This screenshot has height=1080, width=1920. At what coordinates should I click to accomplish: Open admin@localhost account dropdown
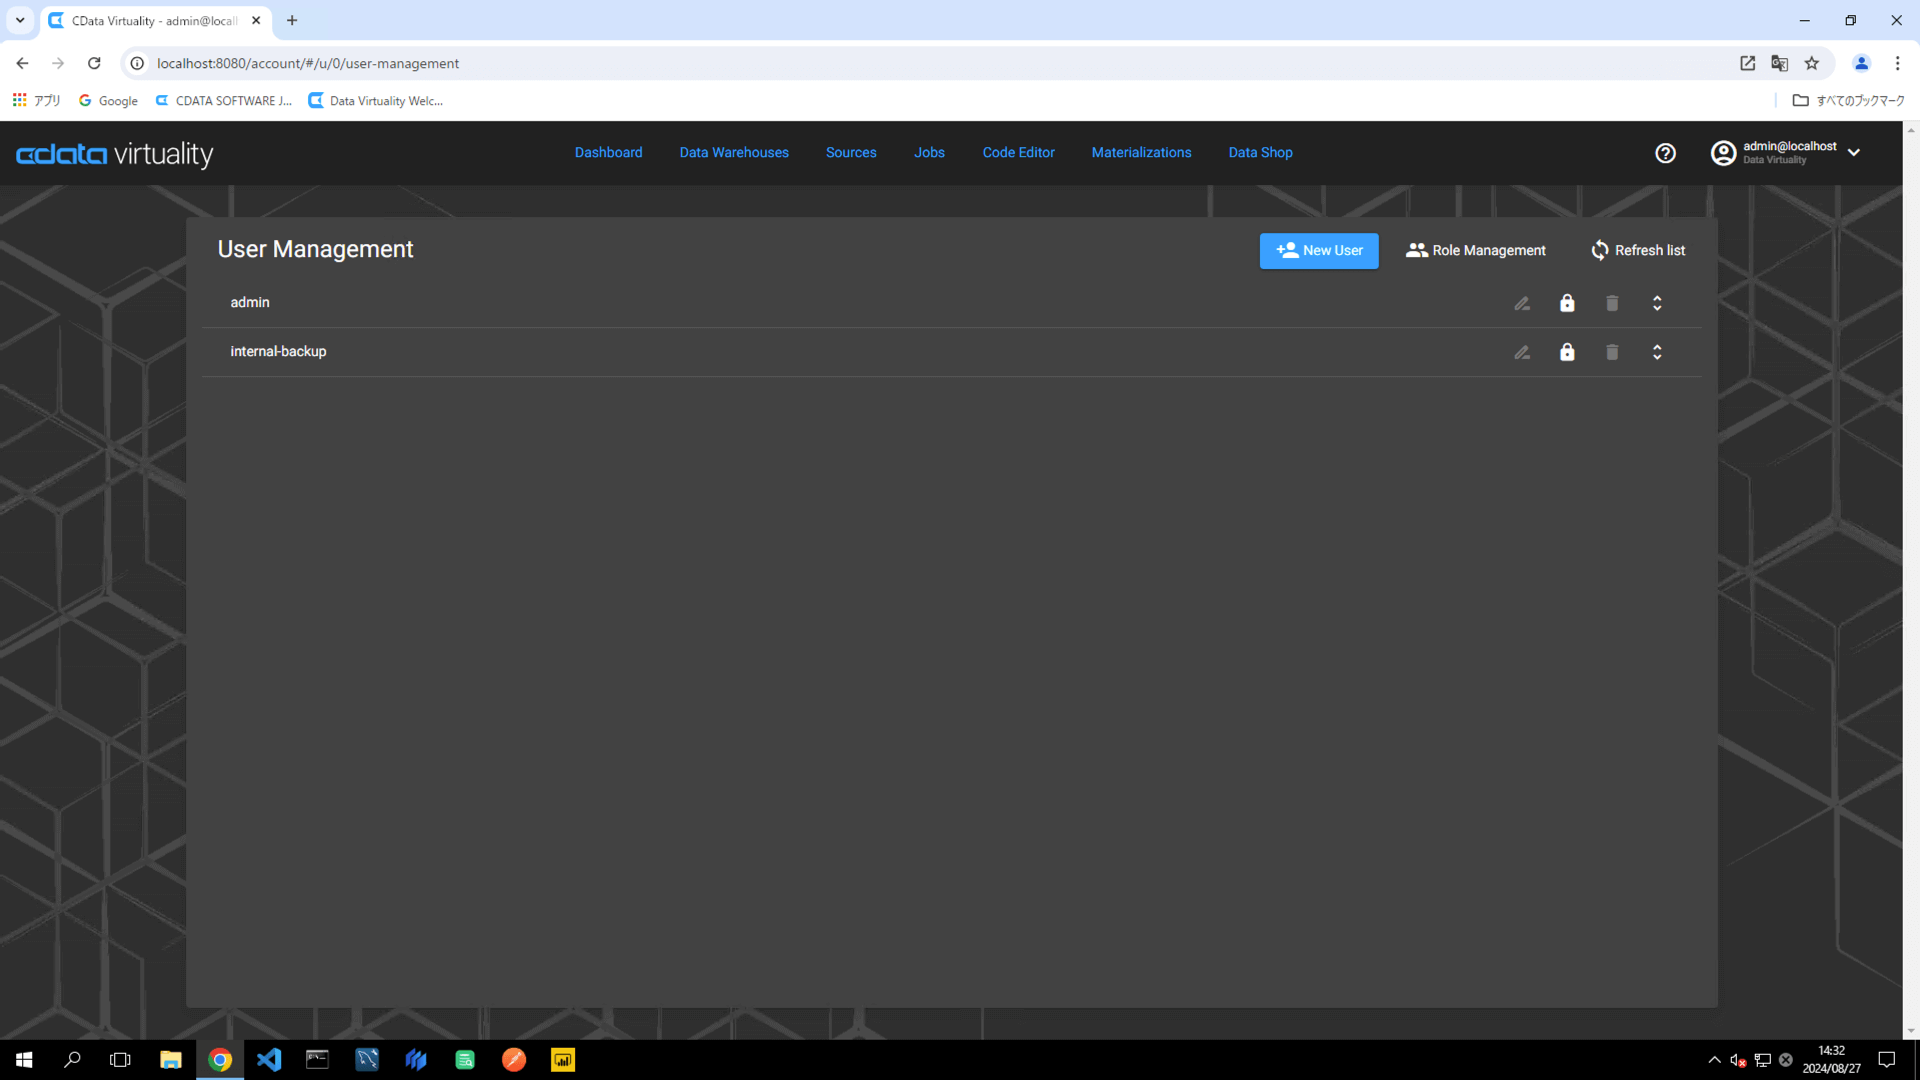[x=1853, y=153]
